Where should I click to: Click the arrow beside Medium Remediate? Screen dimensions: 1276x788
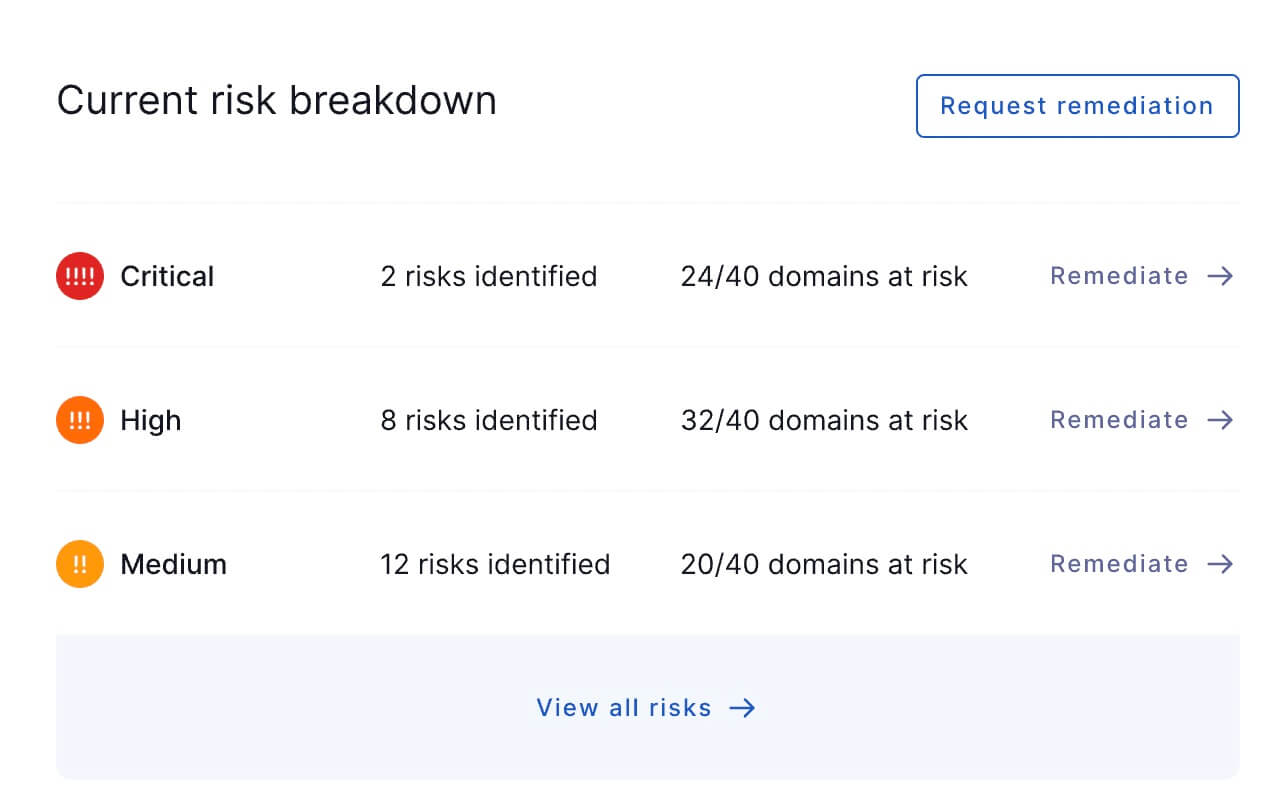pyautogui.click(x=1220, y=564)
